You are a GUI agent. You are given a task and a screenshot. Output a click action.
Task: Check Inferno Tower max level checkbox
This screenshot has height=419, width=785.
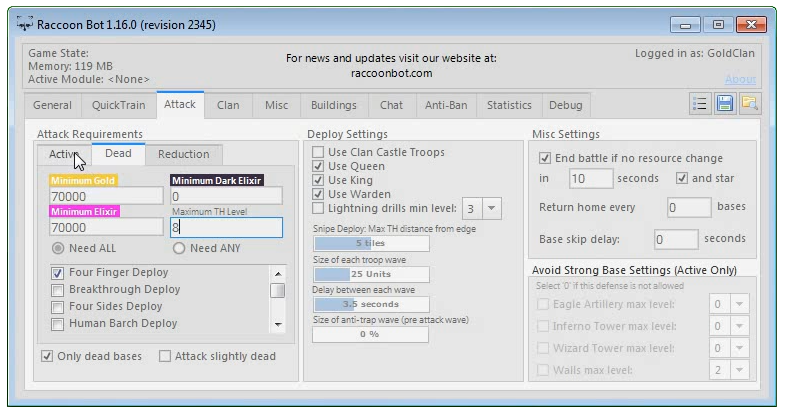tap(543, 326)
